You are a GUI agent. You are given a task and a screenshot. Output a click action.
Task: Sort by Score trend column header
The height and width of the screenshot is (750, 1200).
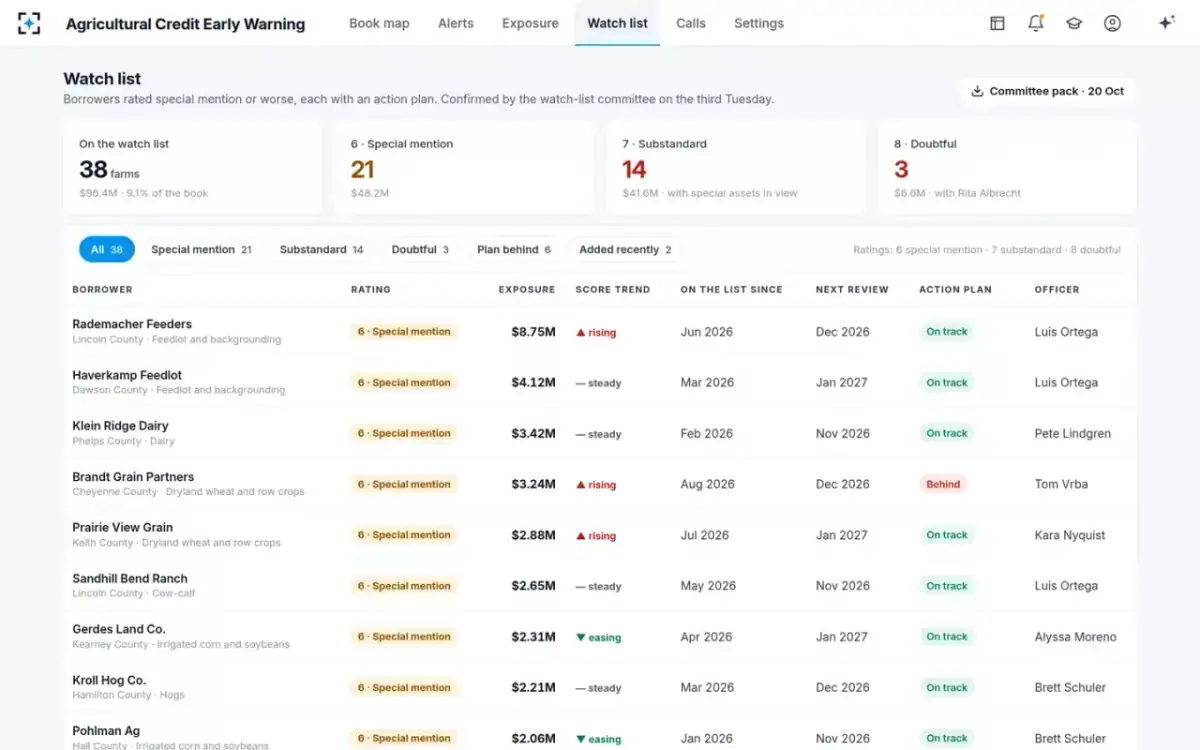pos(613,290)
